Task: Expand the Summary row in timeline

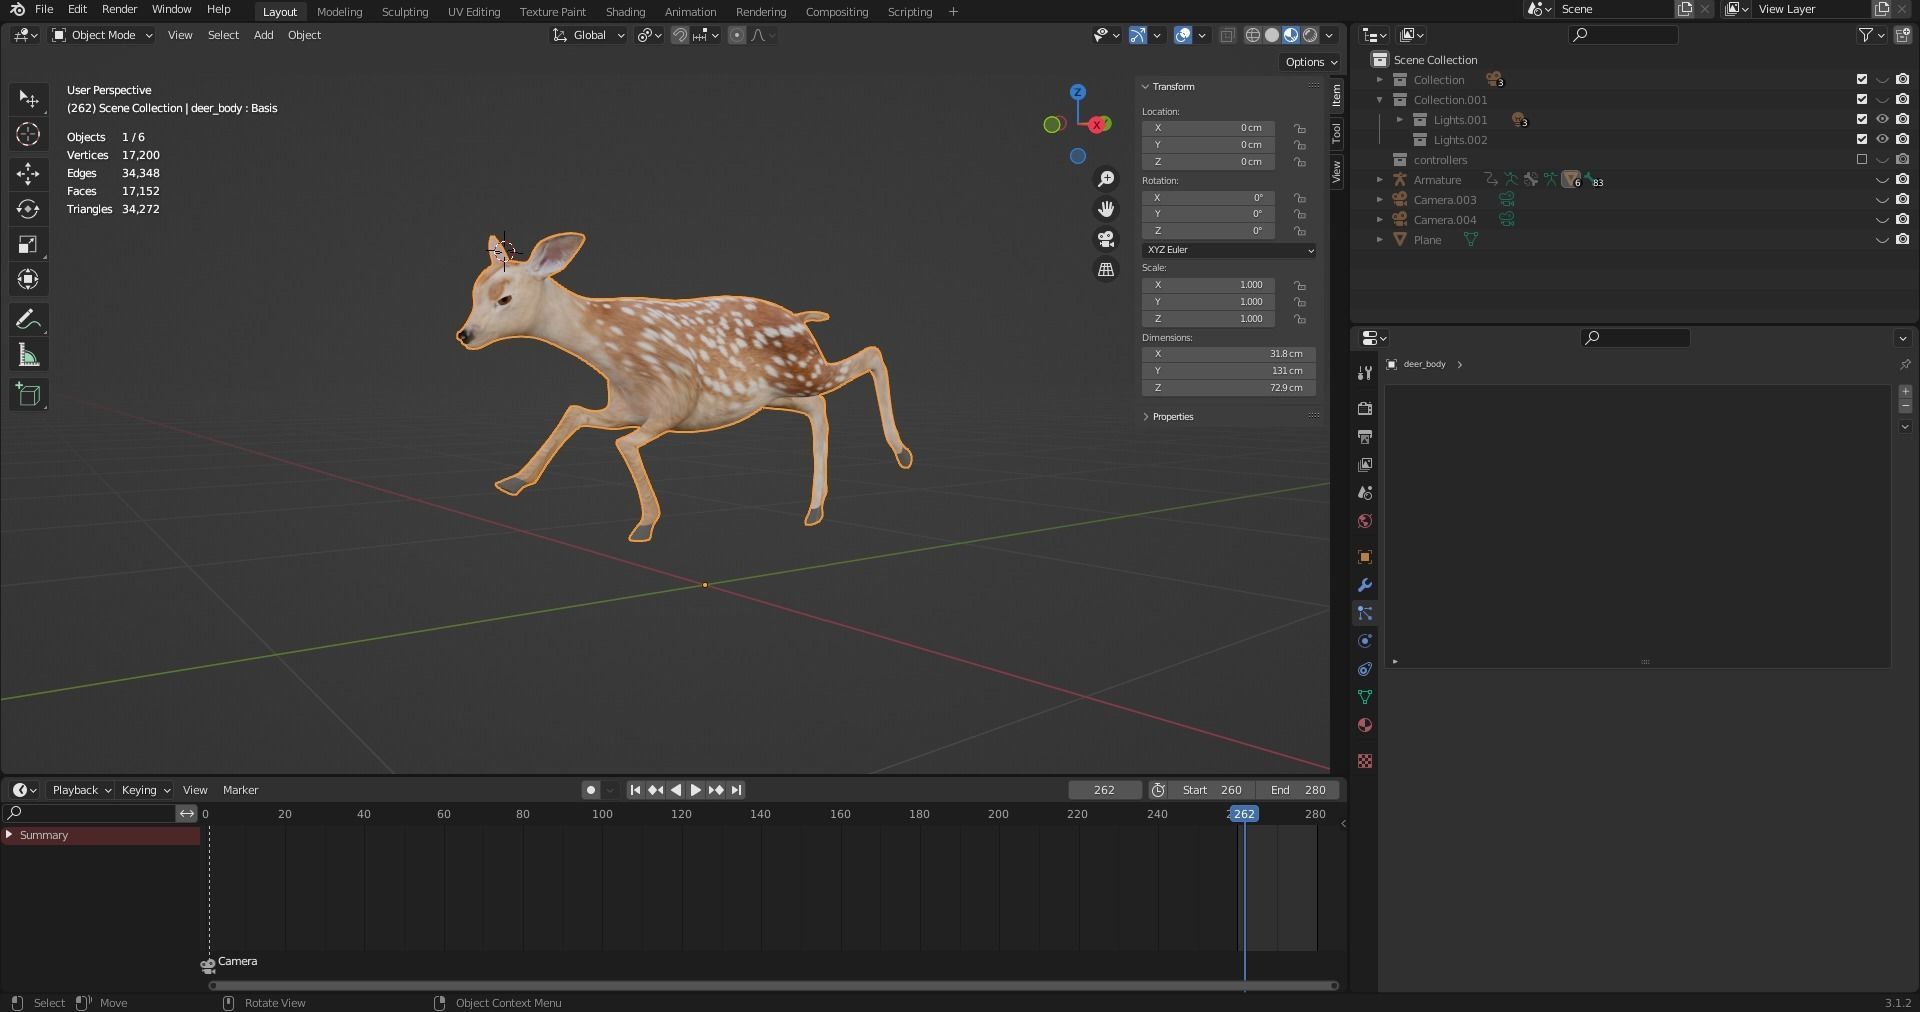Action: [x=9, y=834]
